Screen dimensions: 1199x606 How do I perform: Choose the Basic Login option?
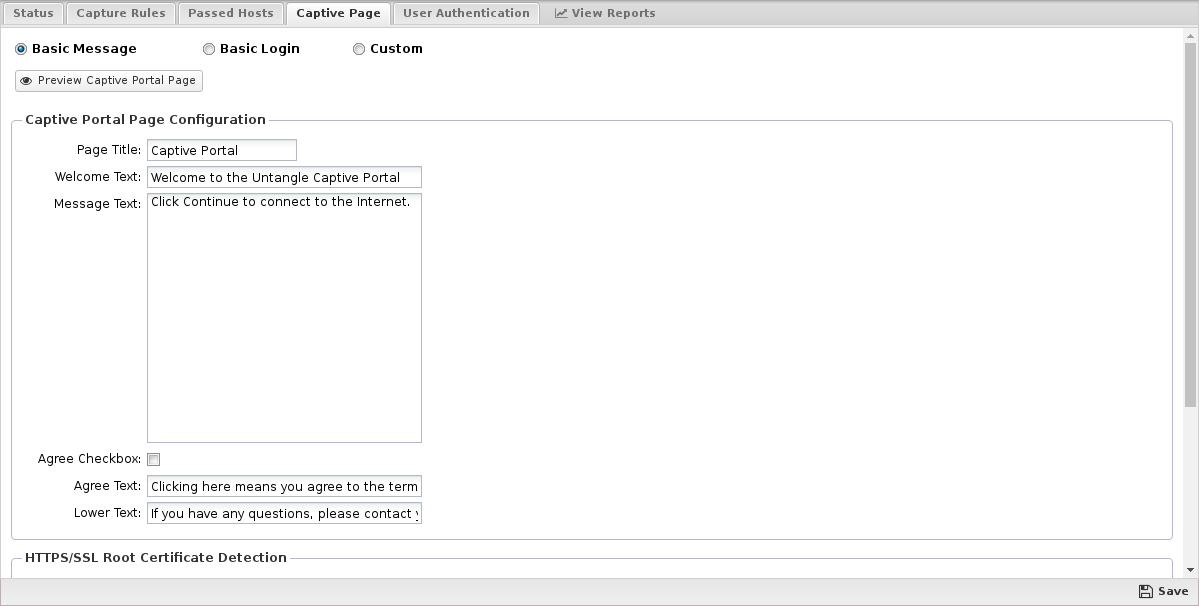click(209, 49)
